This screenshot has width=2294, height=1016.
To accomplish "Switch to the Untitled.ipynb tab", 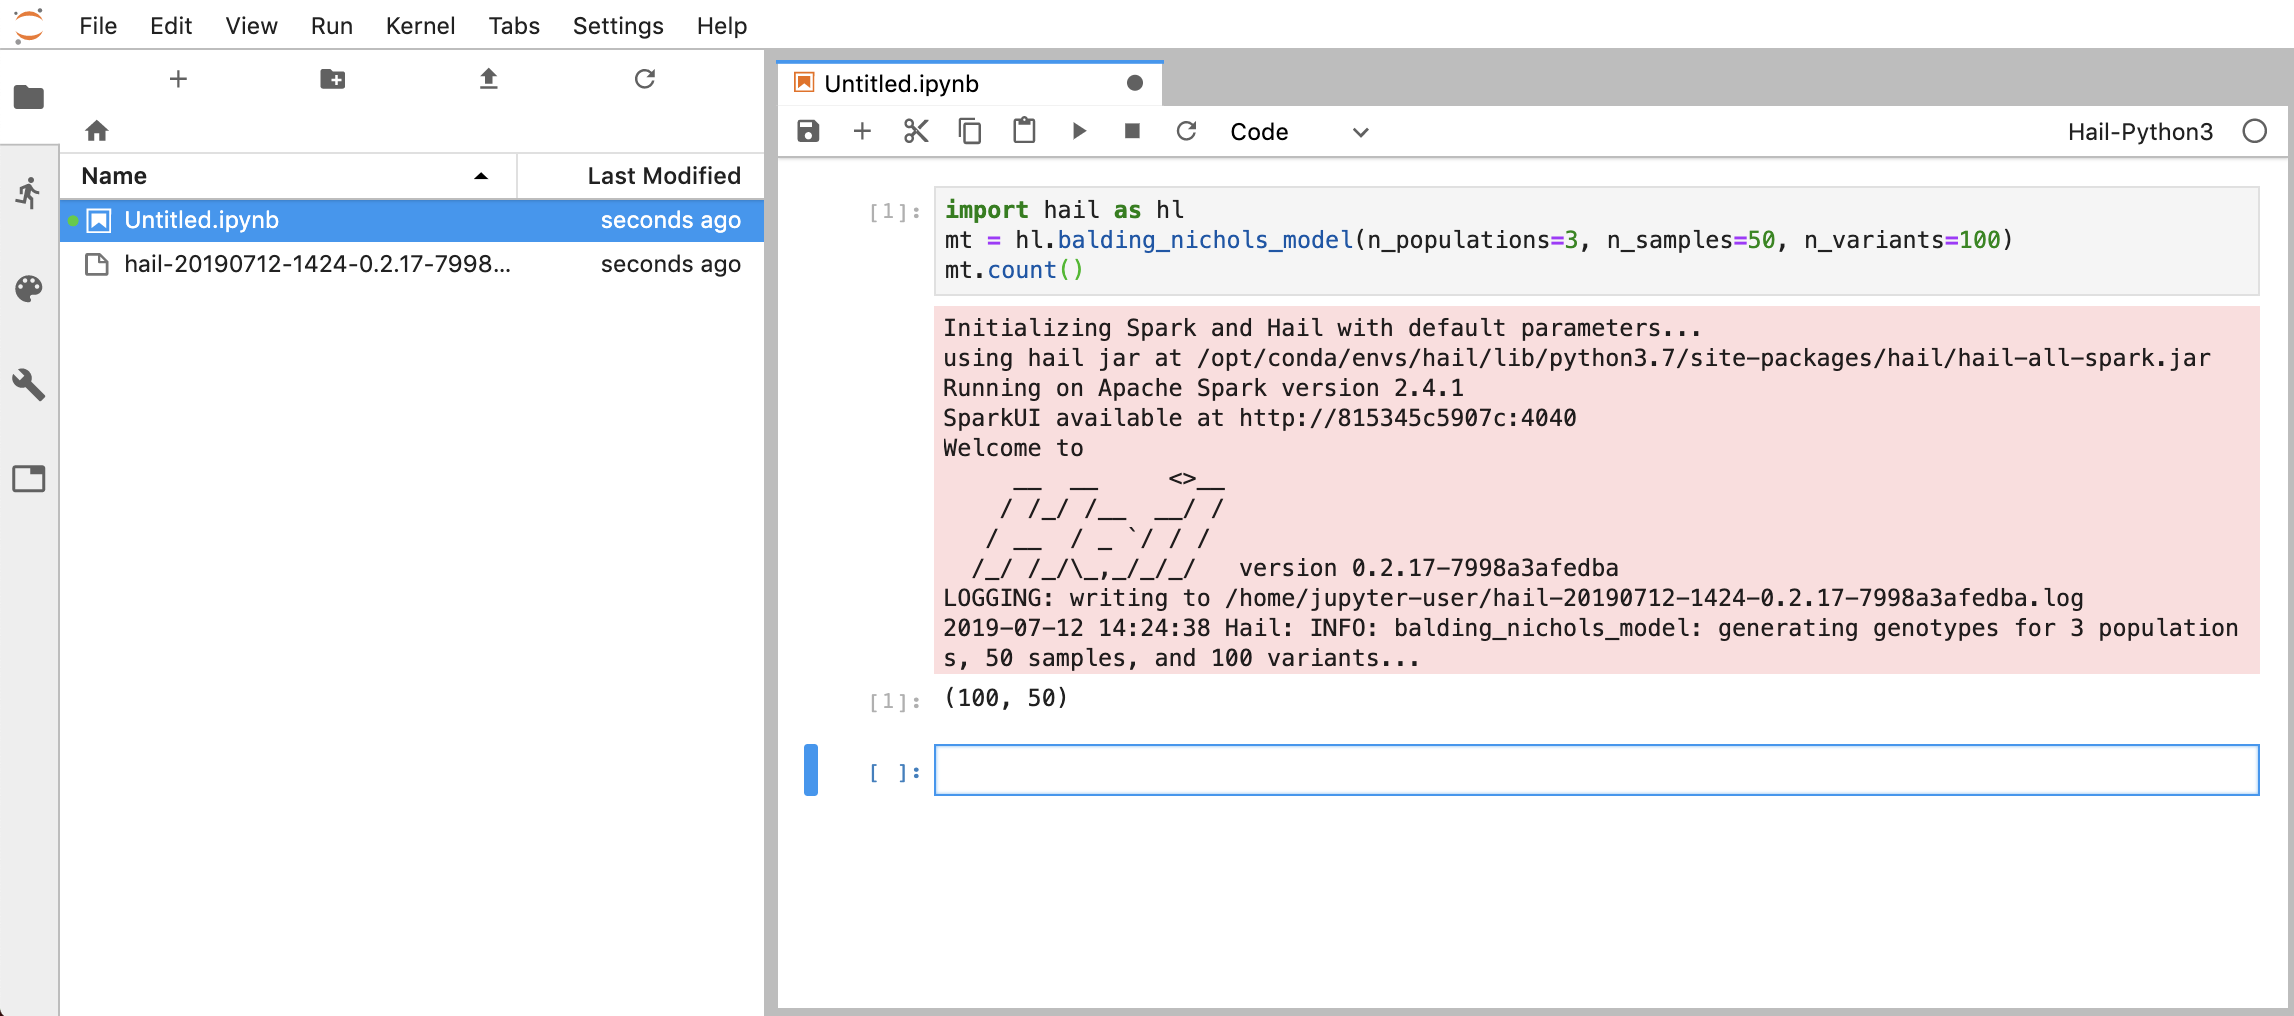I will (x=900, y=83).
